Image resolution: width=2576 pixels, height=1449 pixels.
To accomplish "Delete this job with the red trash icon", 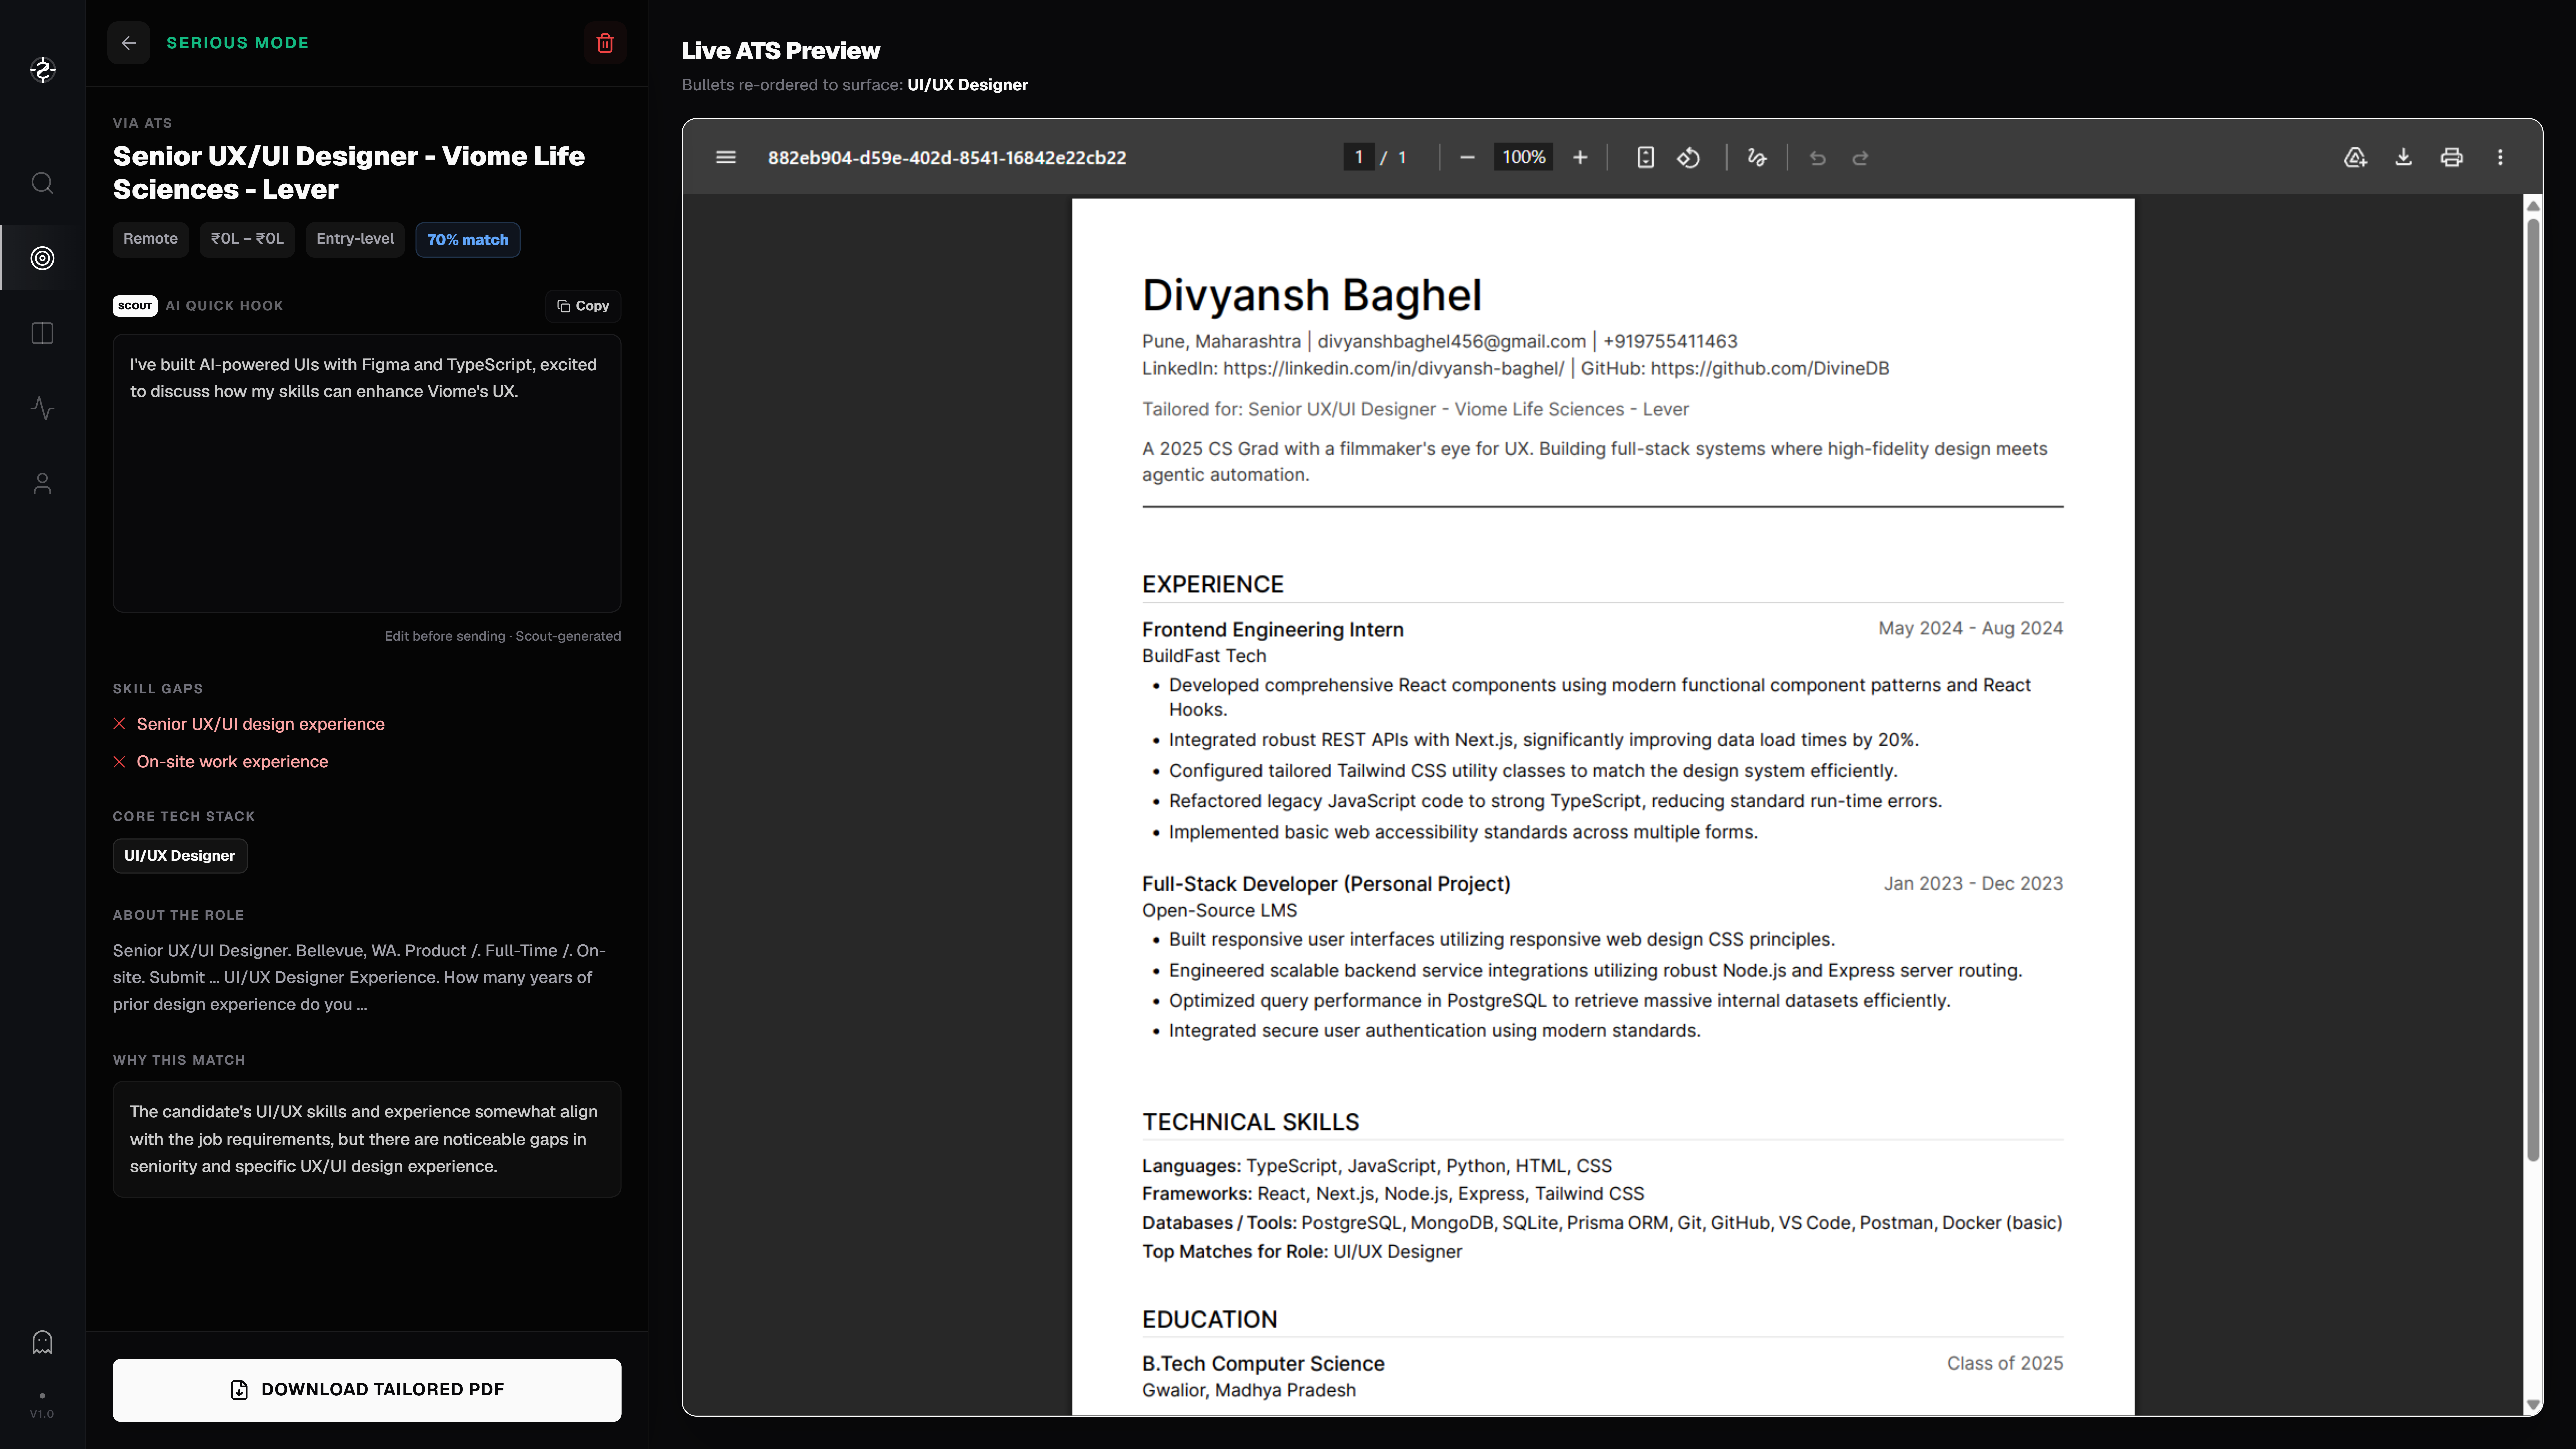I will (x=605, y=43).
